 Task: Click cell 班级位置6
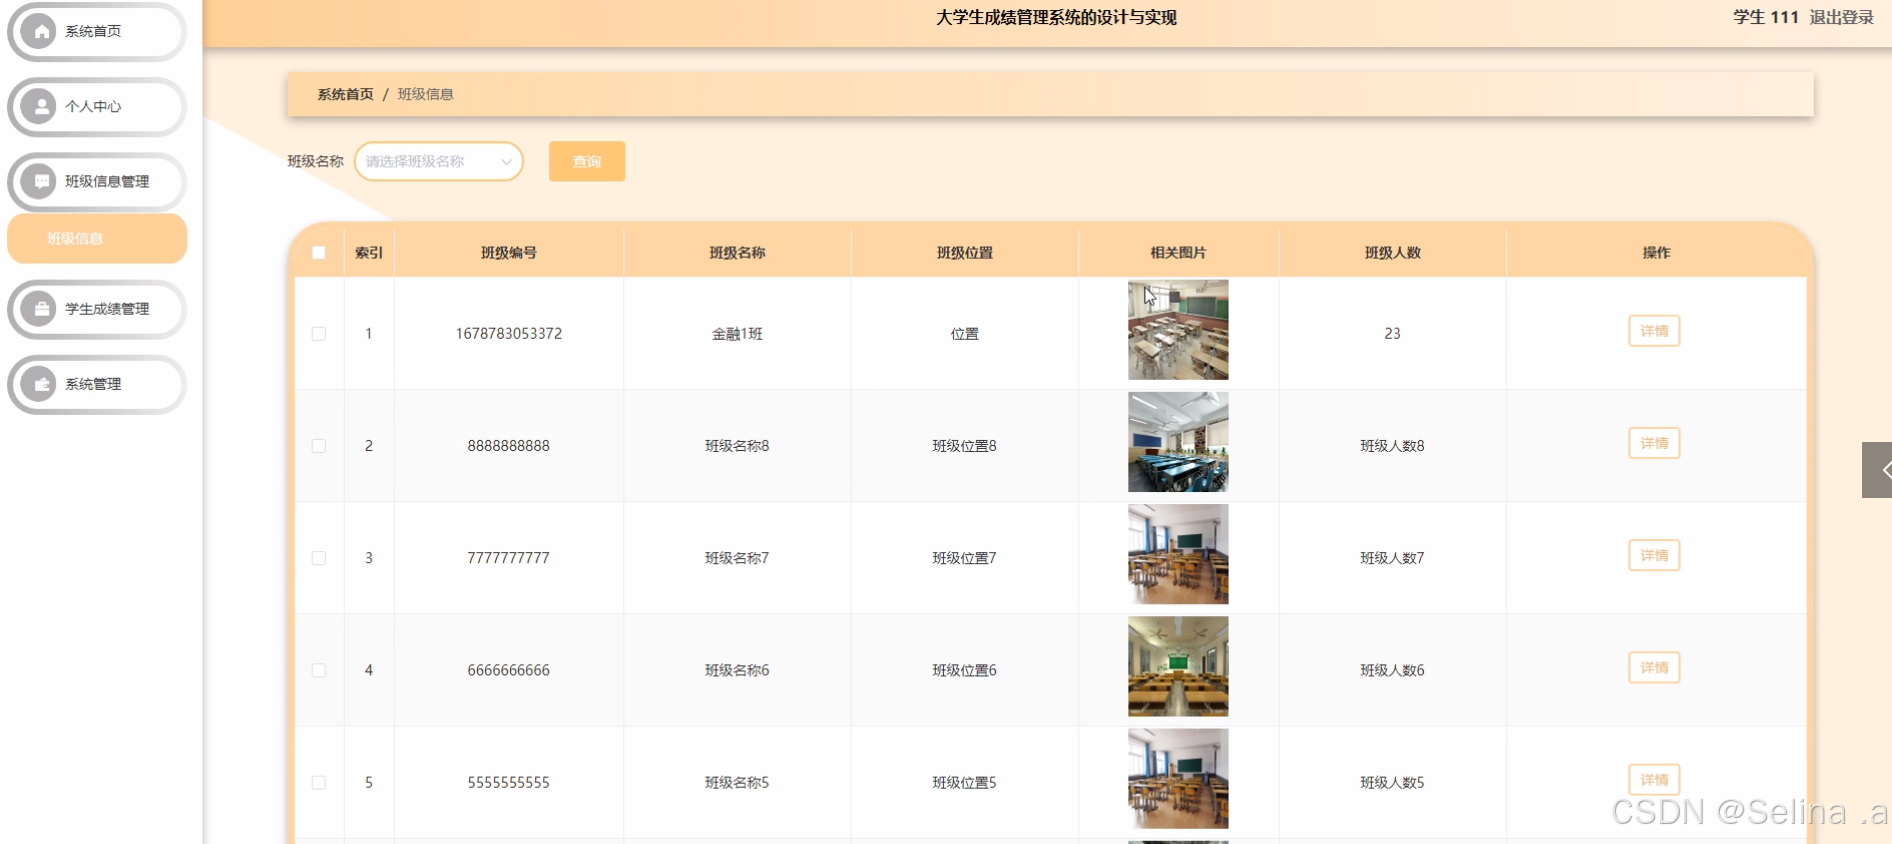pos(965,670)
